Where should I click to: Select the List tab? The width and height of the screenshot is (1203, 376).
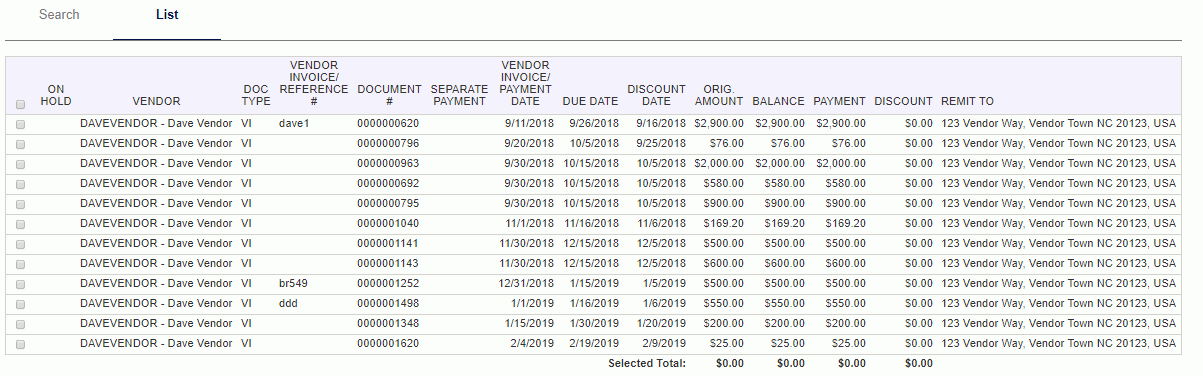[x=167, y=15]
